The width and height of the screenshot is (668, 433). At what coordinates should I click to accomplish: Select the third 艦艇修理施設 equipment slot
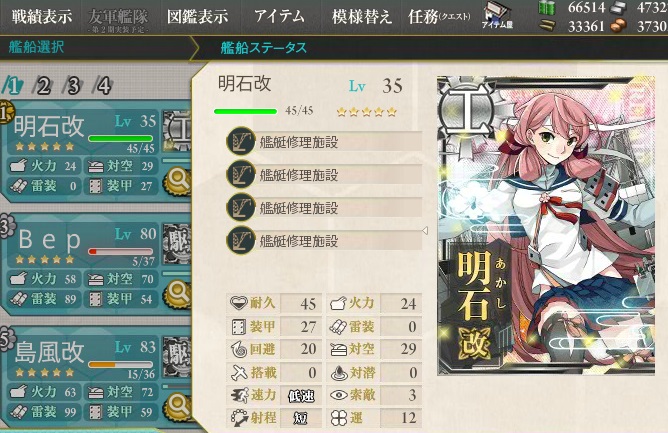click(325, 208)
